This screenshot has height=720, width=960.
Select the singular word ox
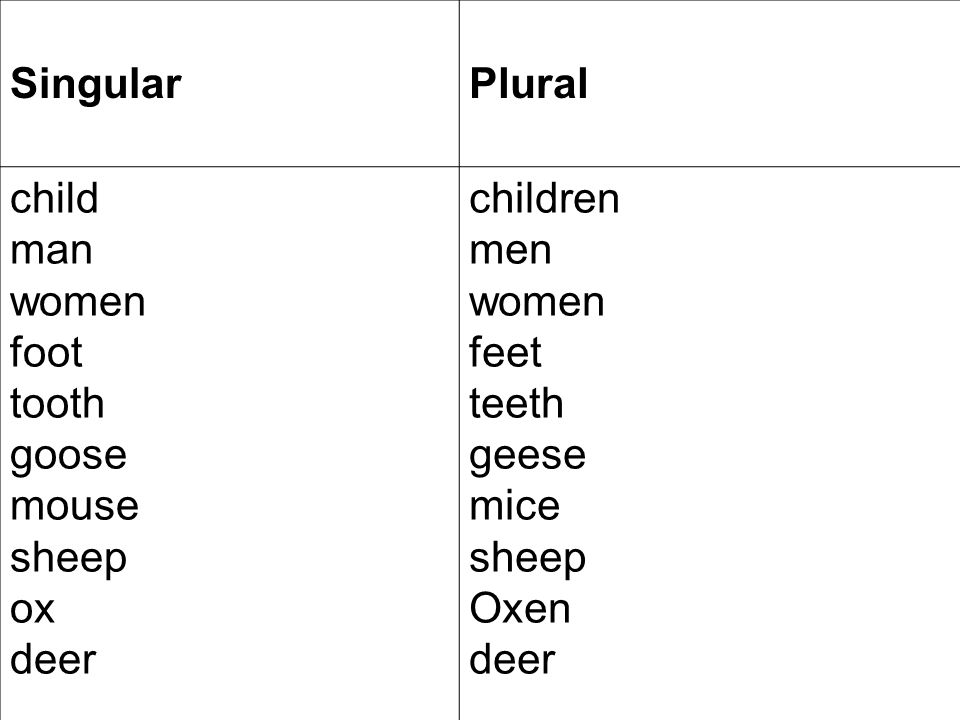[32, 610]
